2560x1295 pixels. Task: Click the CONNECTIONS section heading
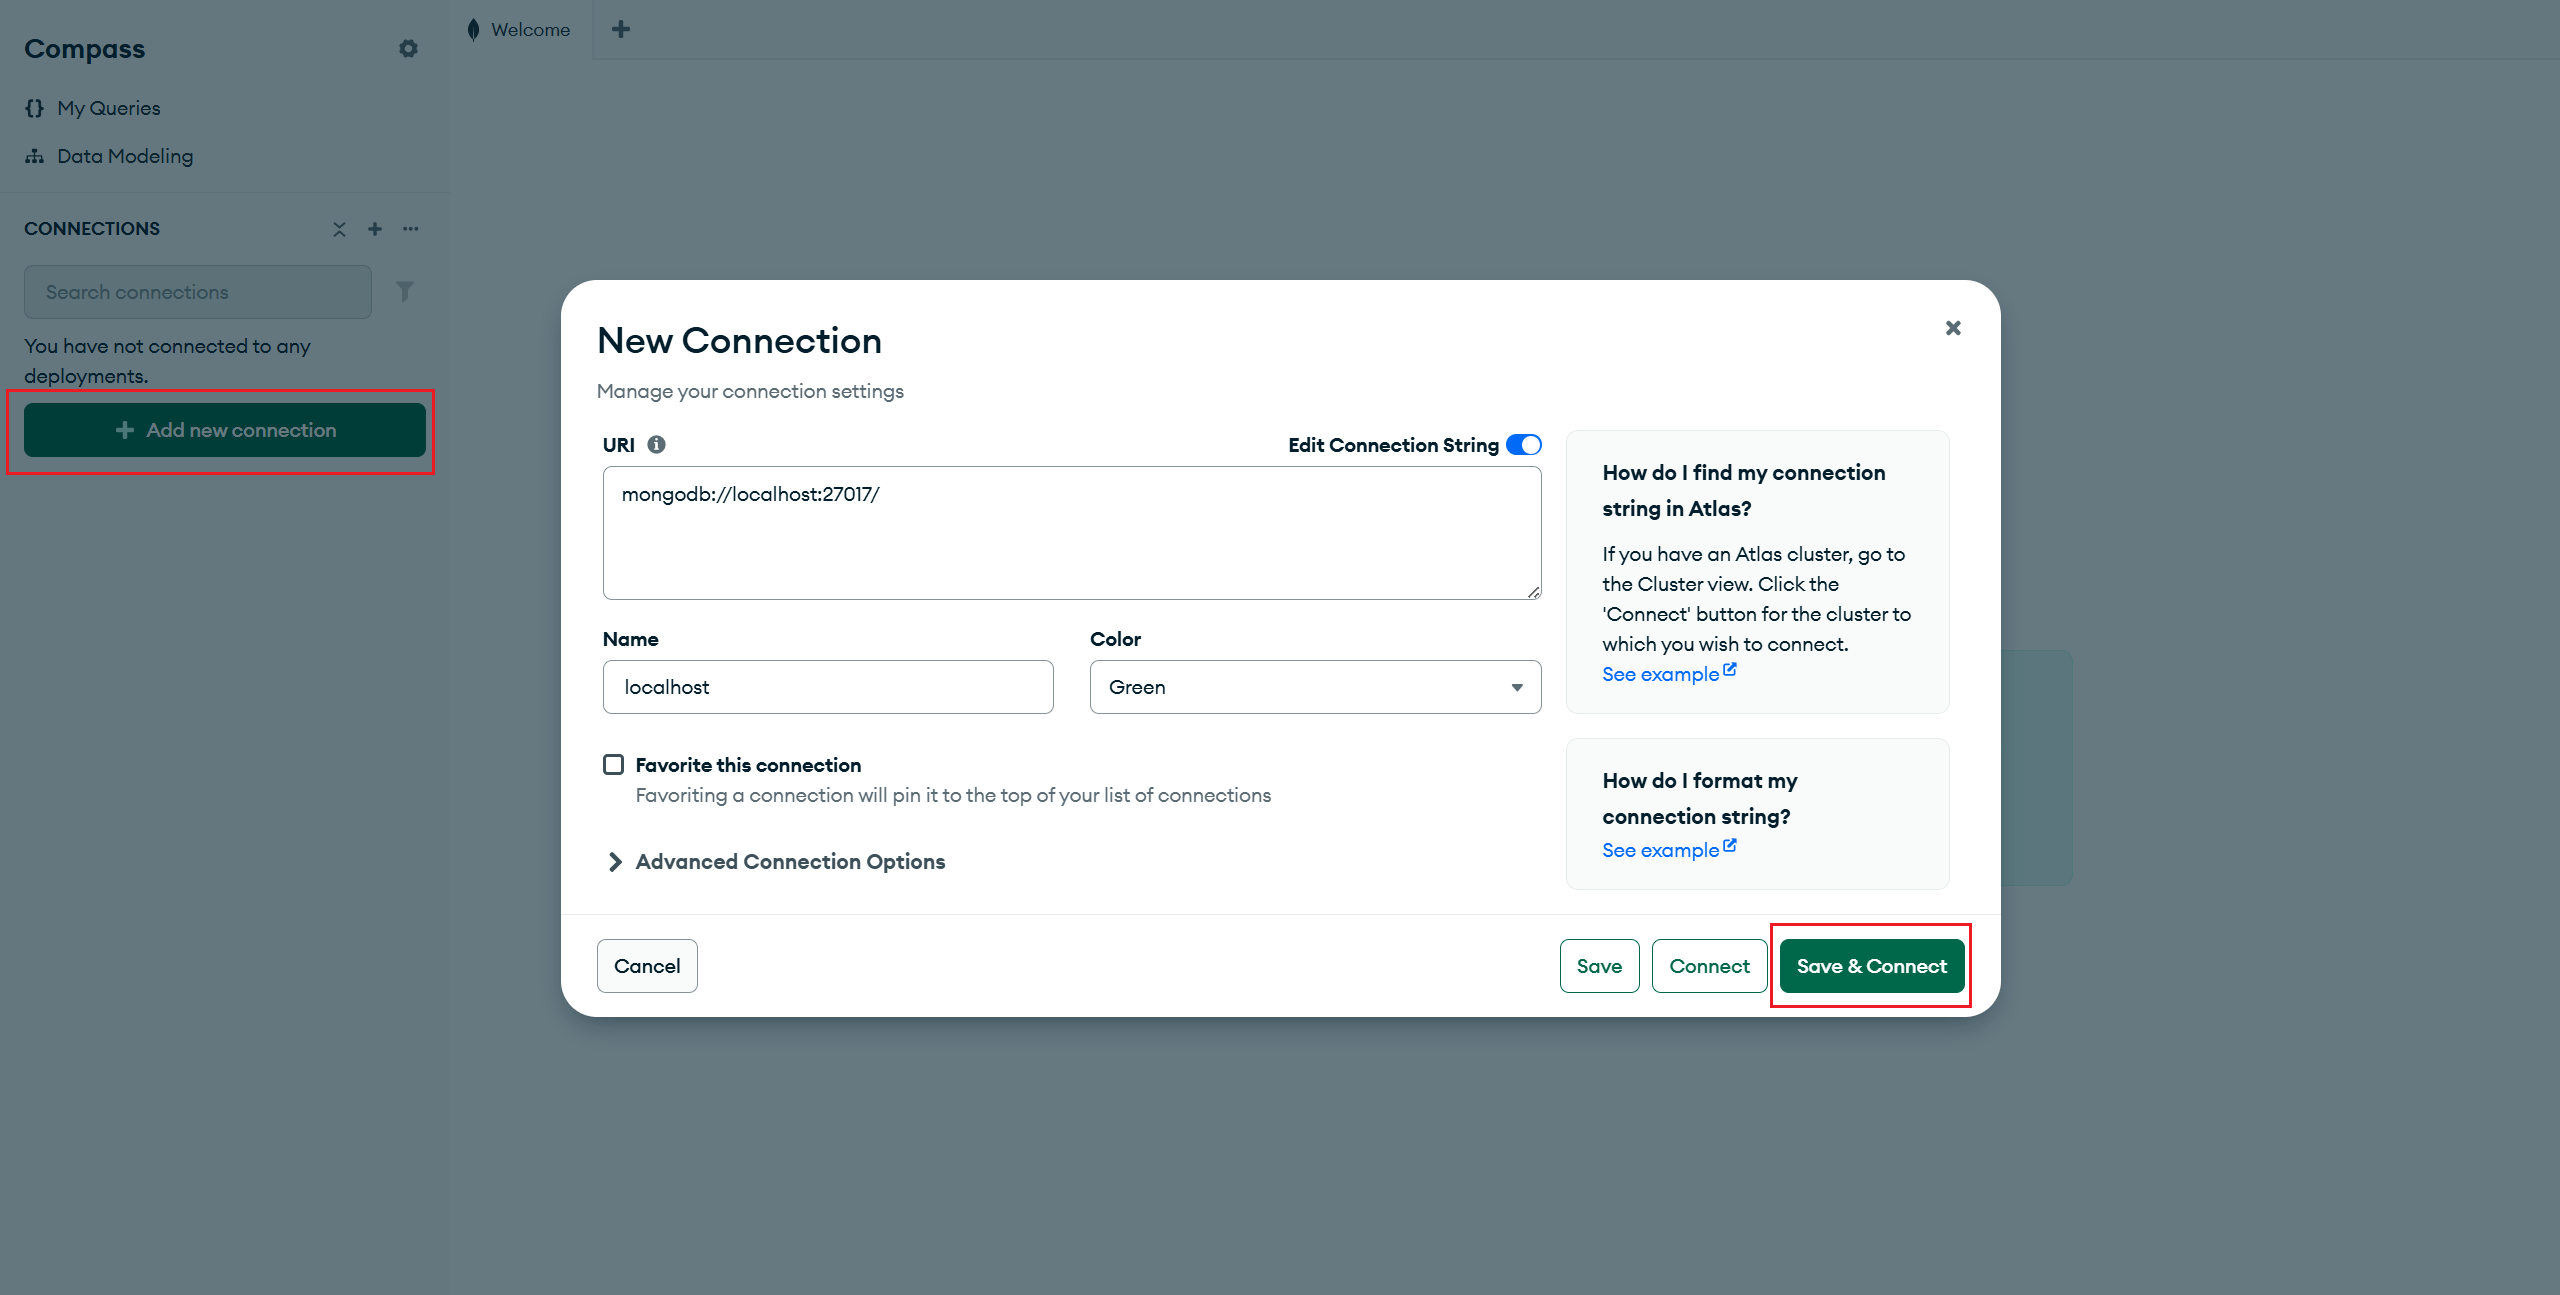pyautogui.click(x=92, y=229)
